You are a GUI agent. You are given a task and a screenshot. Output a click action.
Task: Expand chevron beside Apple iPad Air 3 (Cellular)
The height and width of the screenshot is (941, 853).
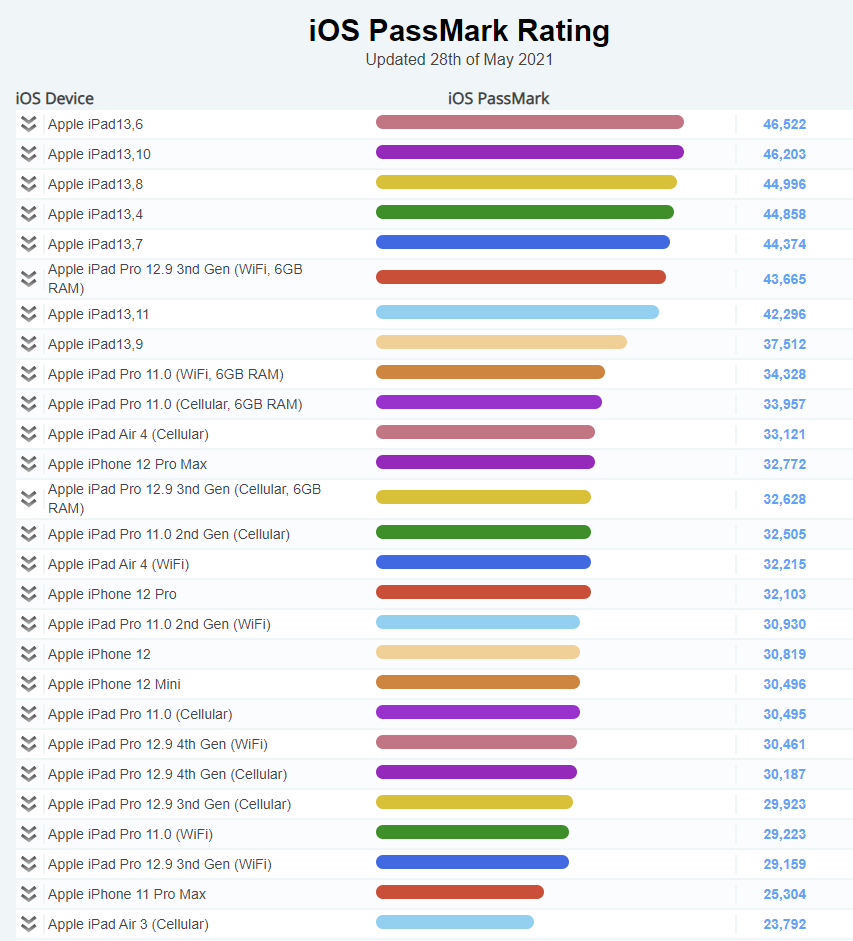click(28, 924)
